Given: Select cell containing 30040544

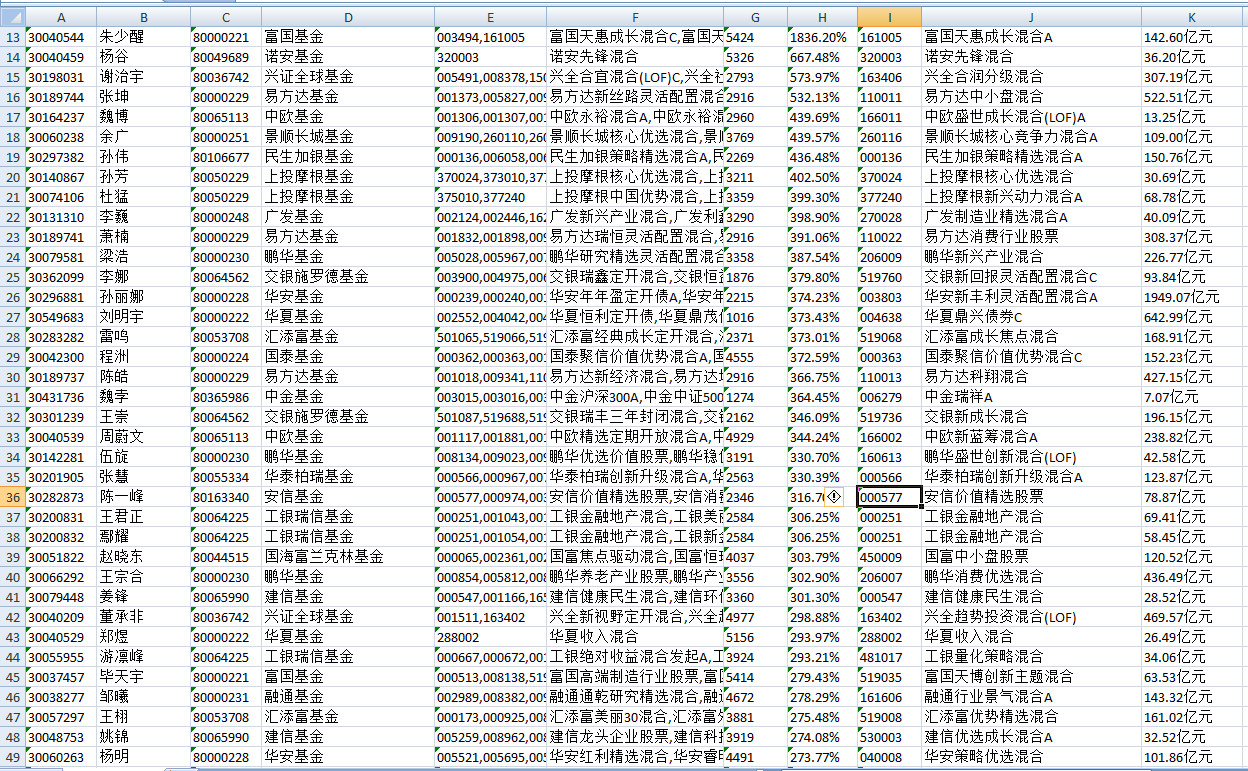Looking at the screenshot, I should point(62,37).
